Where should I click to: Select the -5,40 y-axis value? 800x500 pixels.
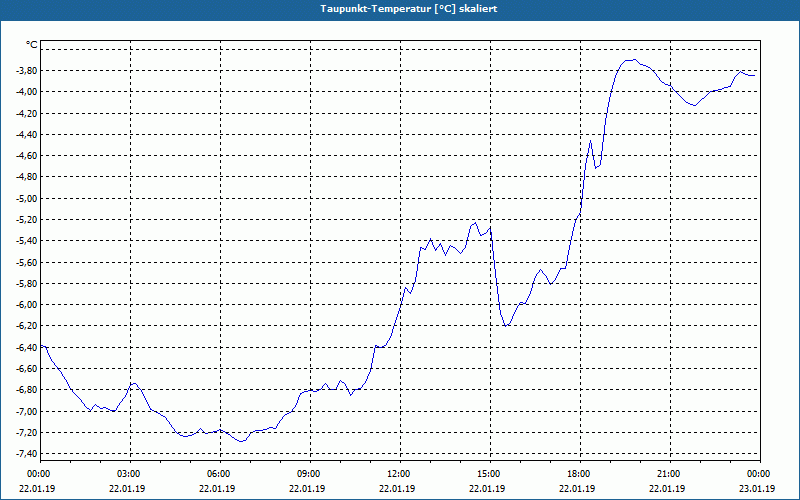pos(27,241)
